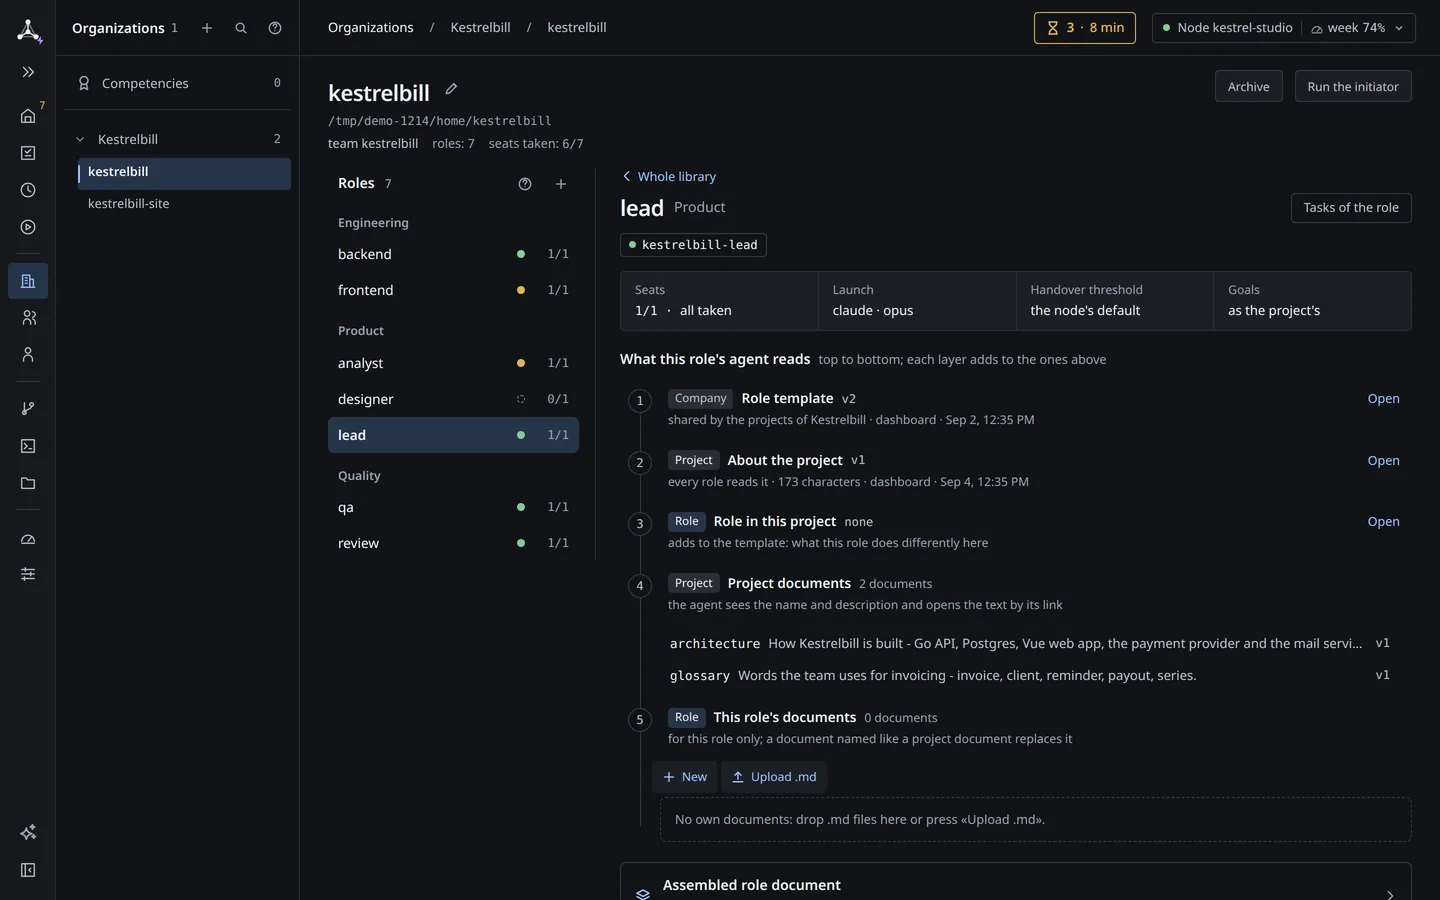Screen dimensions: 1440x900
Task: Open the organizations building icon in sidebar
Action: [x=28, y=281]
